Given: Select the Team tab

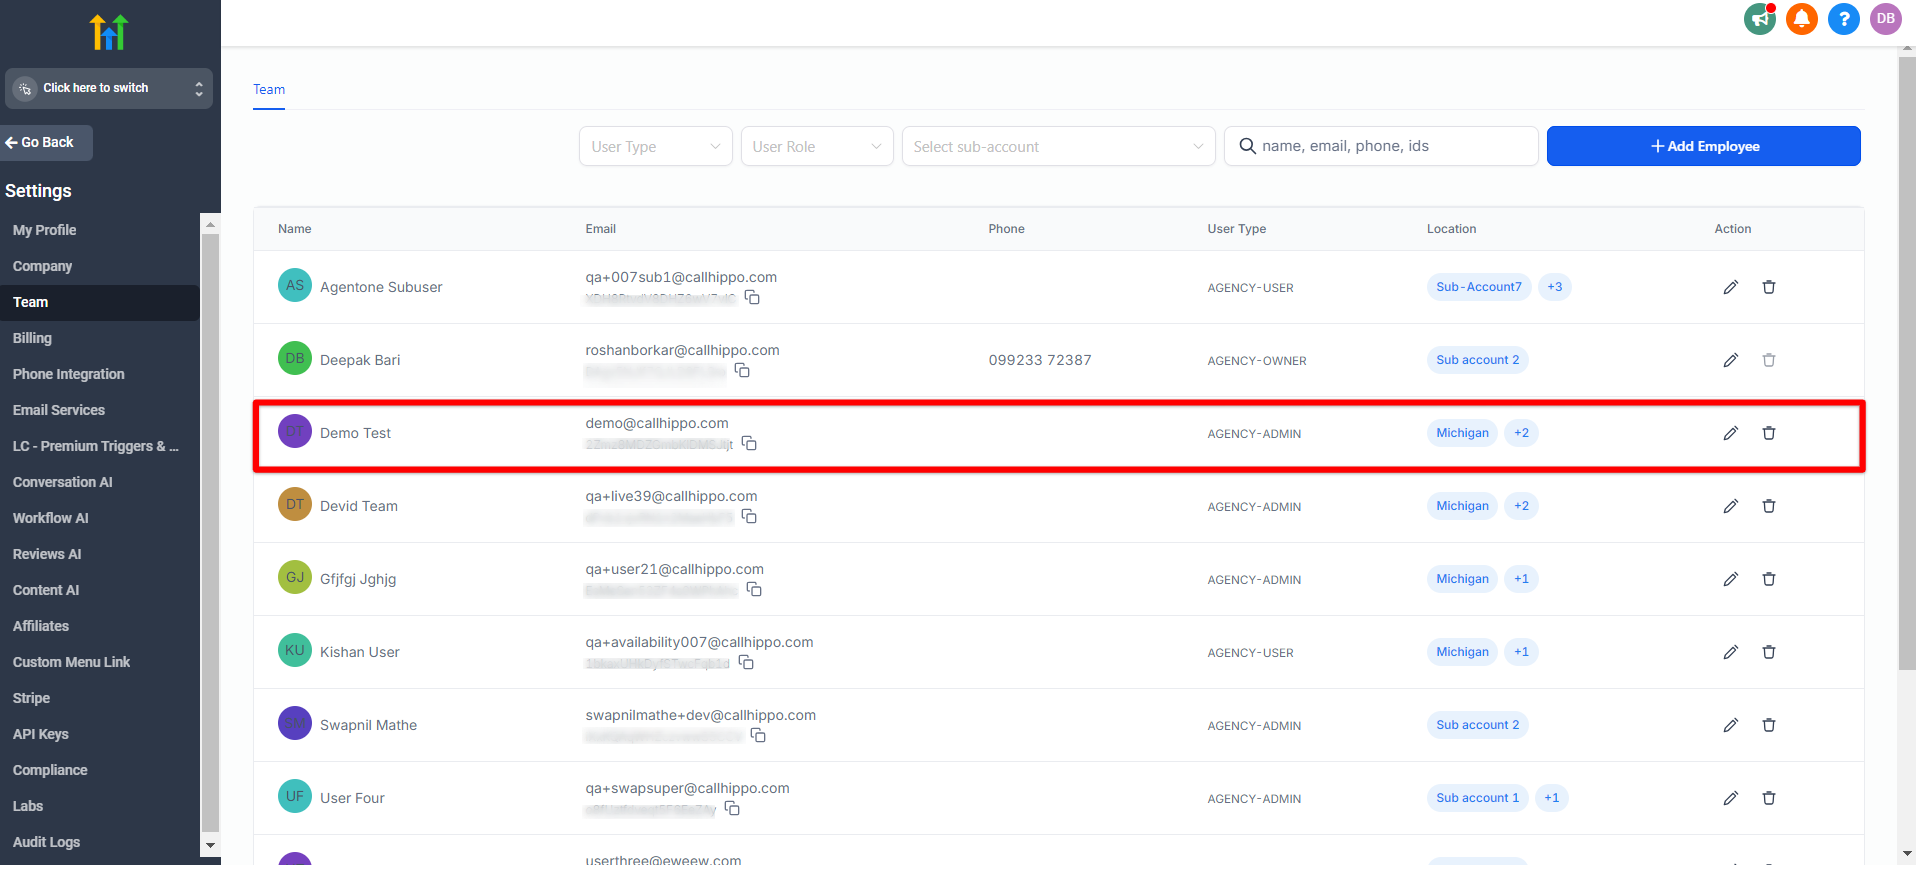Looking at the screenshot, I should [x=269, y=90].
